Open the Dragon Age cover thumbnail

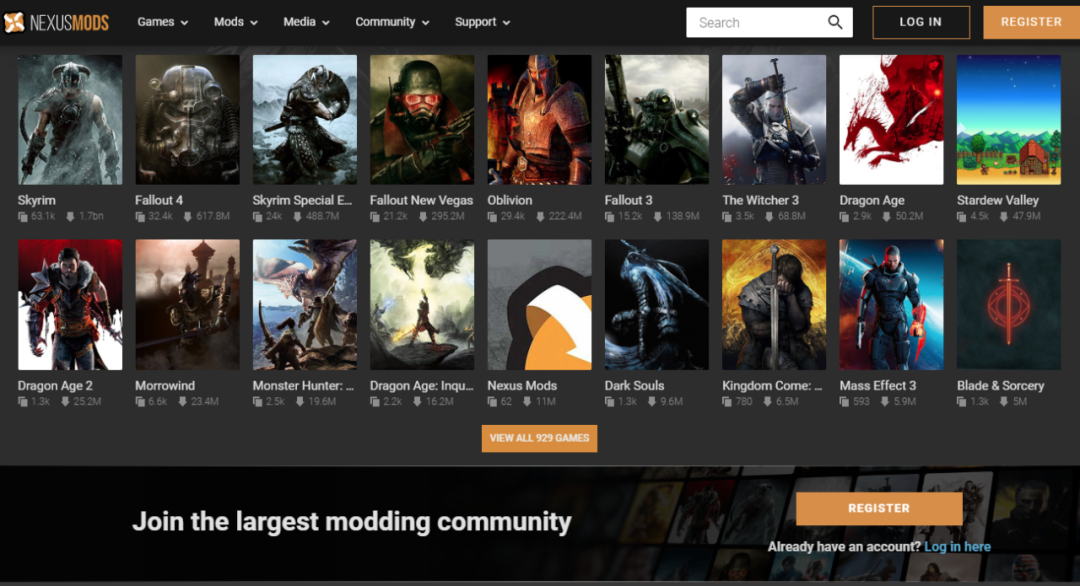coord(891,120)
